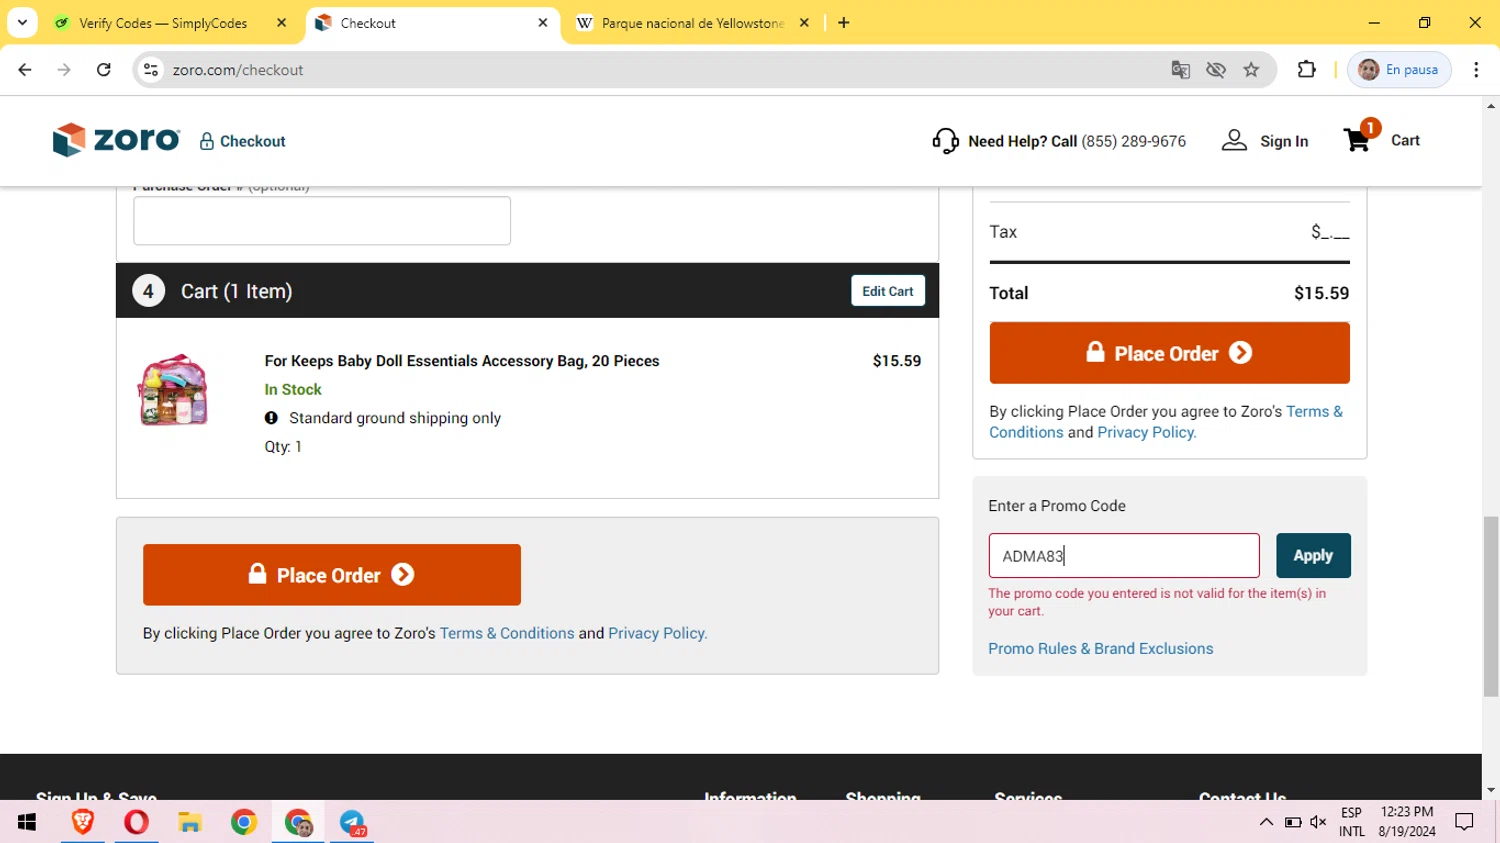Open the notification center icon

pos(1464,822)
